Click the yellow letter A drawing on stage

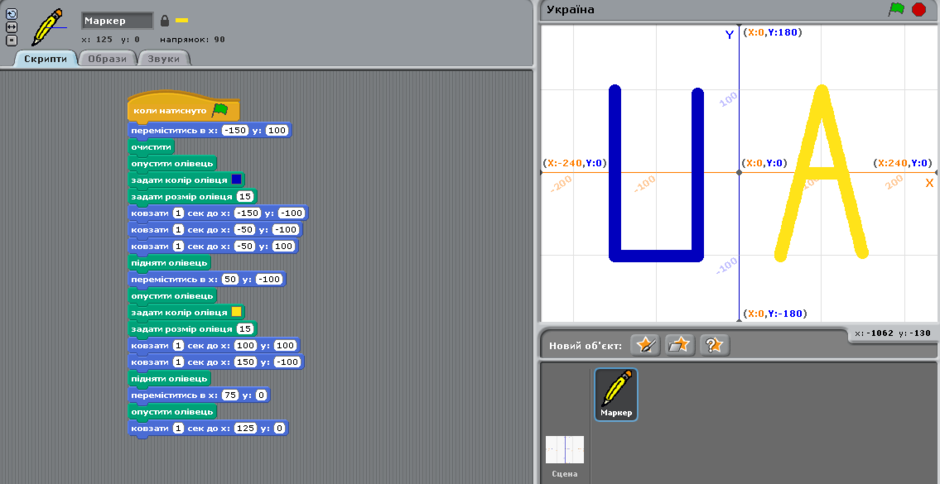821,173
